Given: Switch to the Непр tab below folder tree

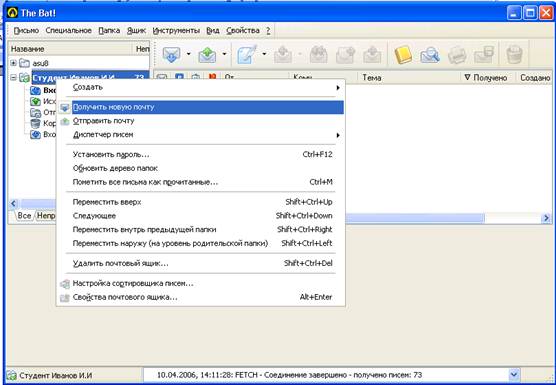Looking at the screenshot, I should coord(46,216).
